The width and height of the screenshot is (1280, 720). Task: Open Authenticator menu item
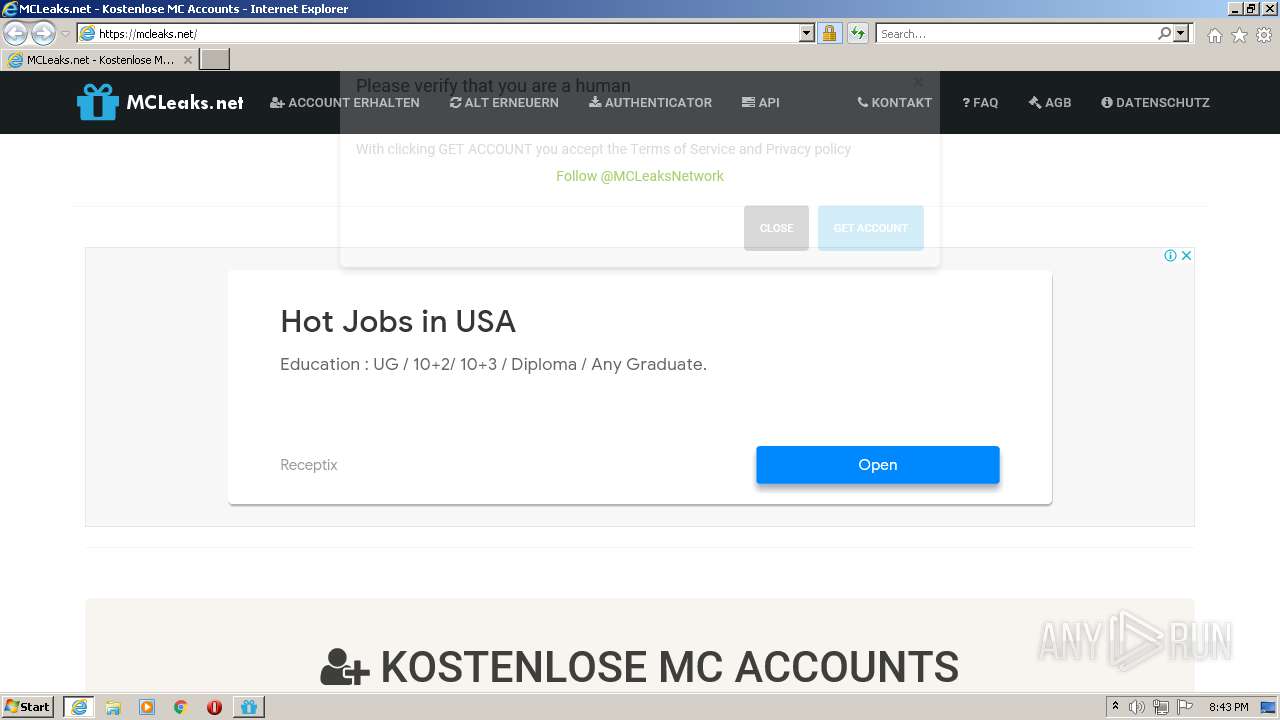[650, 102]
